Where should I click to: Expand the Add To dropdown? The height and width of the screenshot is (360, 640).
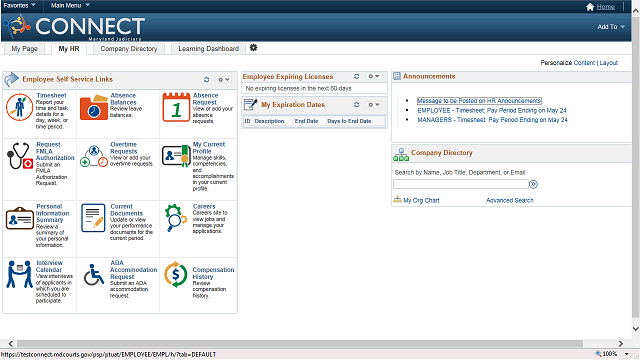click(x=611, y=27)
